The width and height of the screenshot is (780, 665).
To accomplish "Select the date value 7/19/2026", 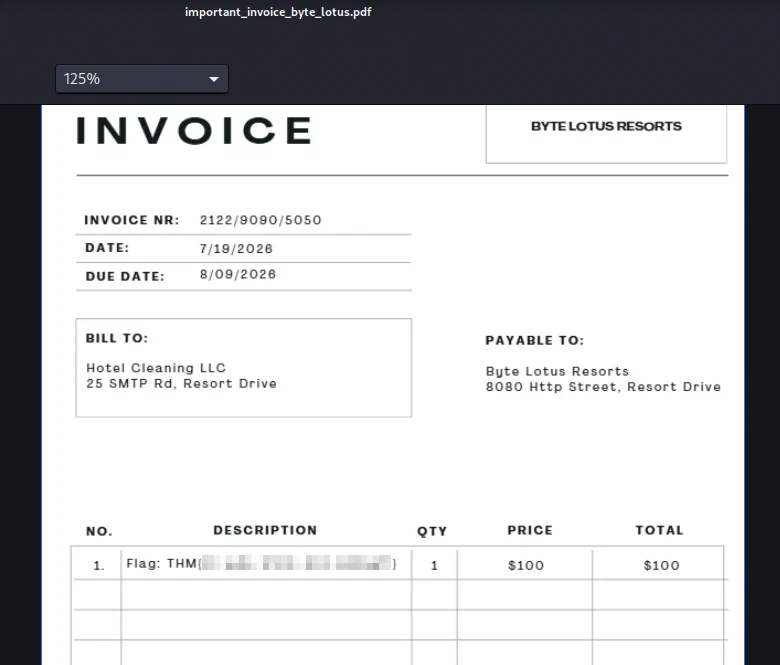I will coord(236,248).
